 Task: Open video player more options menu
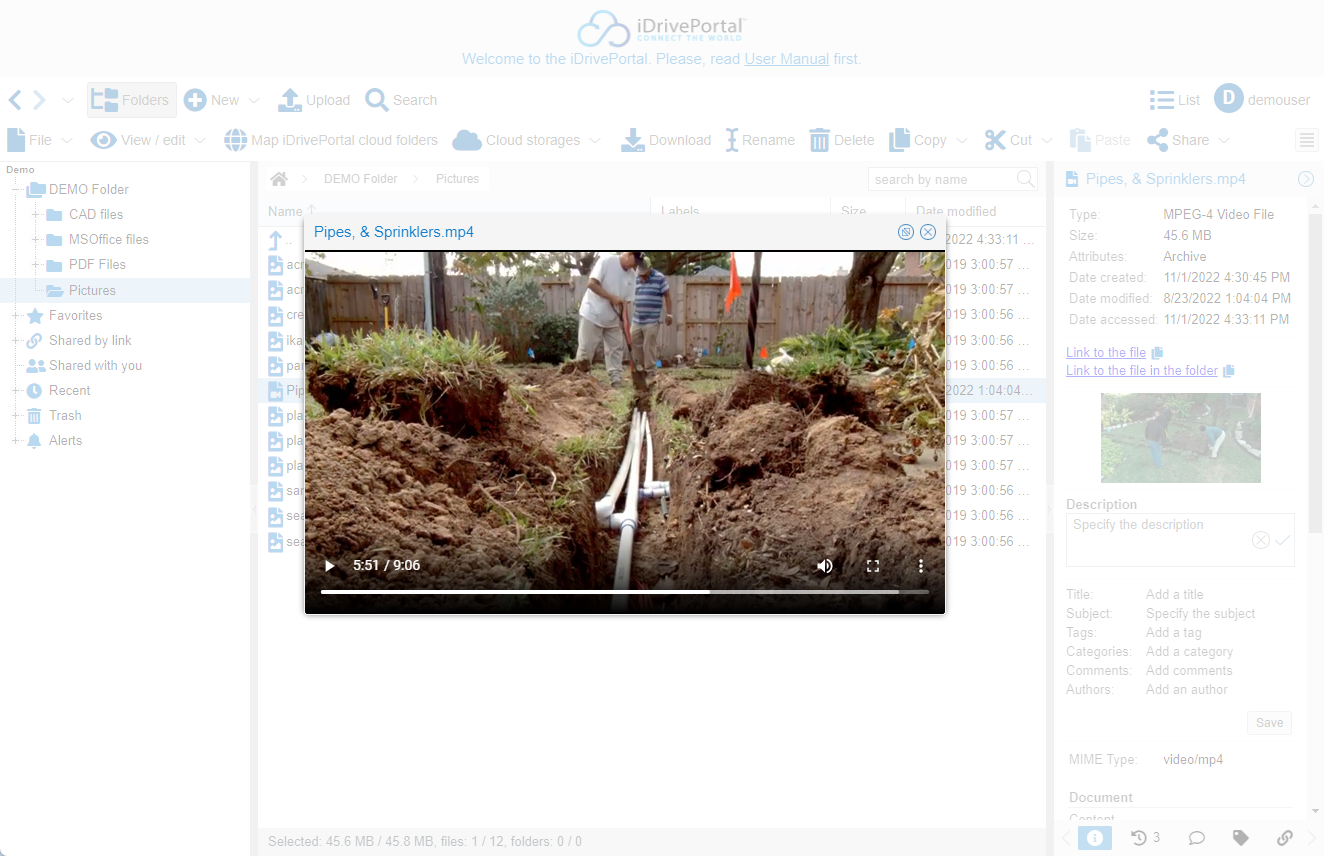[x=920, y=566]
